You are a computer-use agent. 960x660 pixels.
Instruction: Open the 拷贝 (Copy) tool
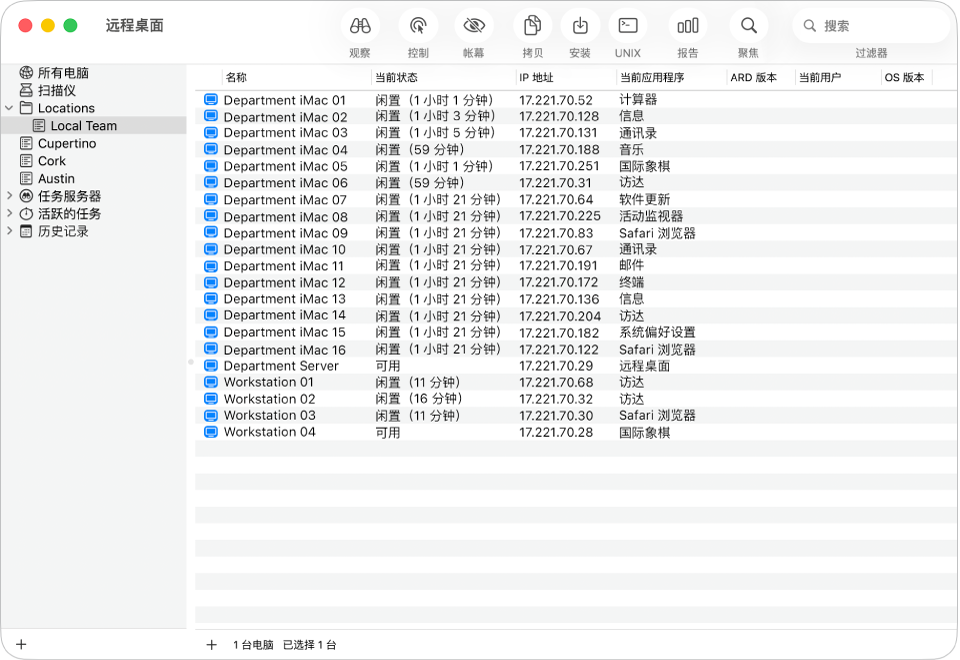click(x=531, y=25)
